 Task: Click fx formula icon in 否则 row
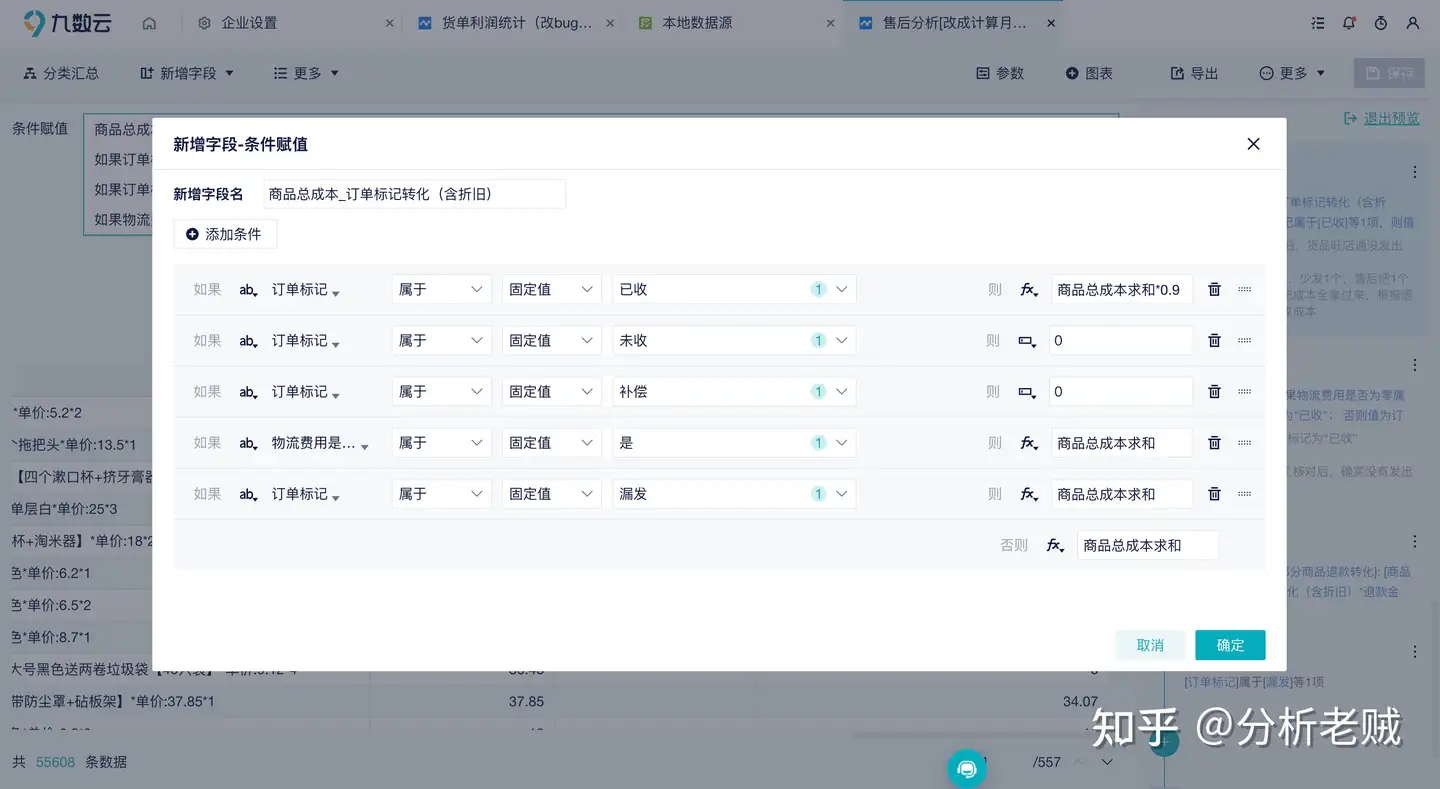point(1055,545)
